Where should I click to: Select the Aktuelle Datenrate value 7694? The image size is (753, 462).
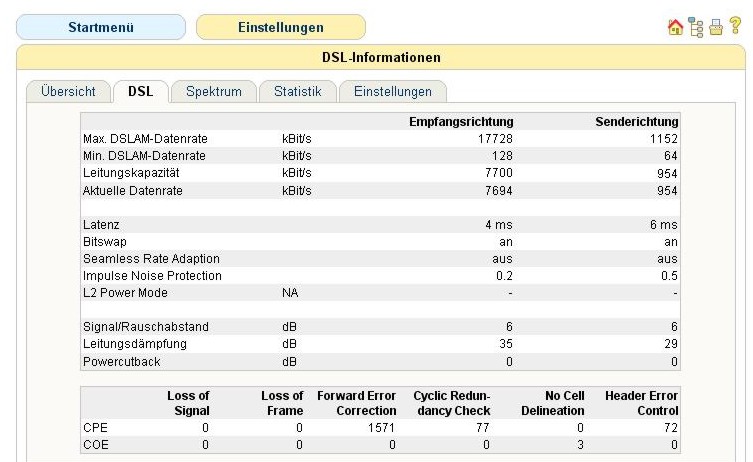coord(498,190)
